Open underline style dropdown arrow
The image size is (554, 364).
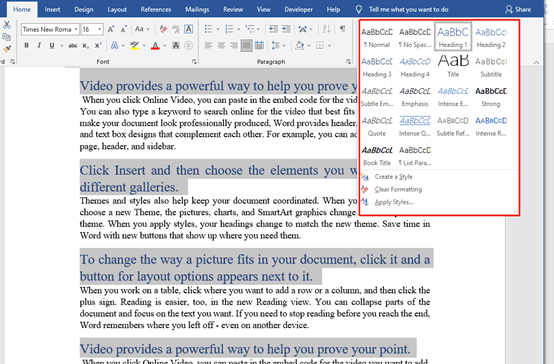pos(61,46)
